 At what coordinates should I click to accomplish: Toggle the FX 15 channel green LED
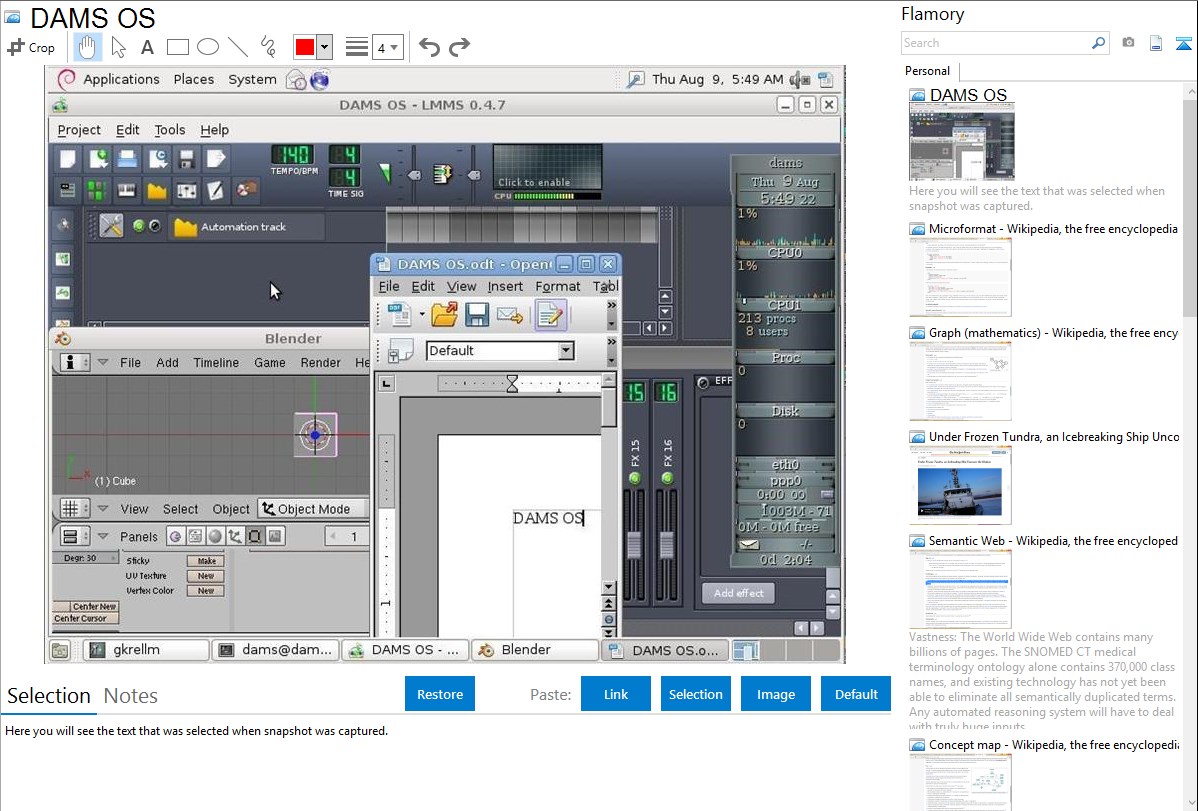click(634, 478)
